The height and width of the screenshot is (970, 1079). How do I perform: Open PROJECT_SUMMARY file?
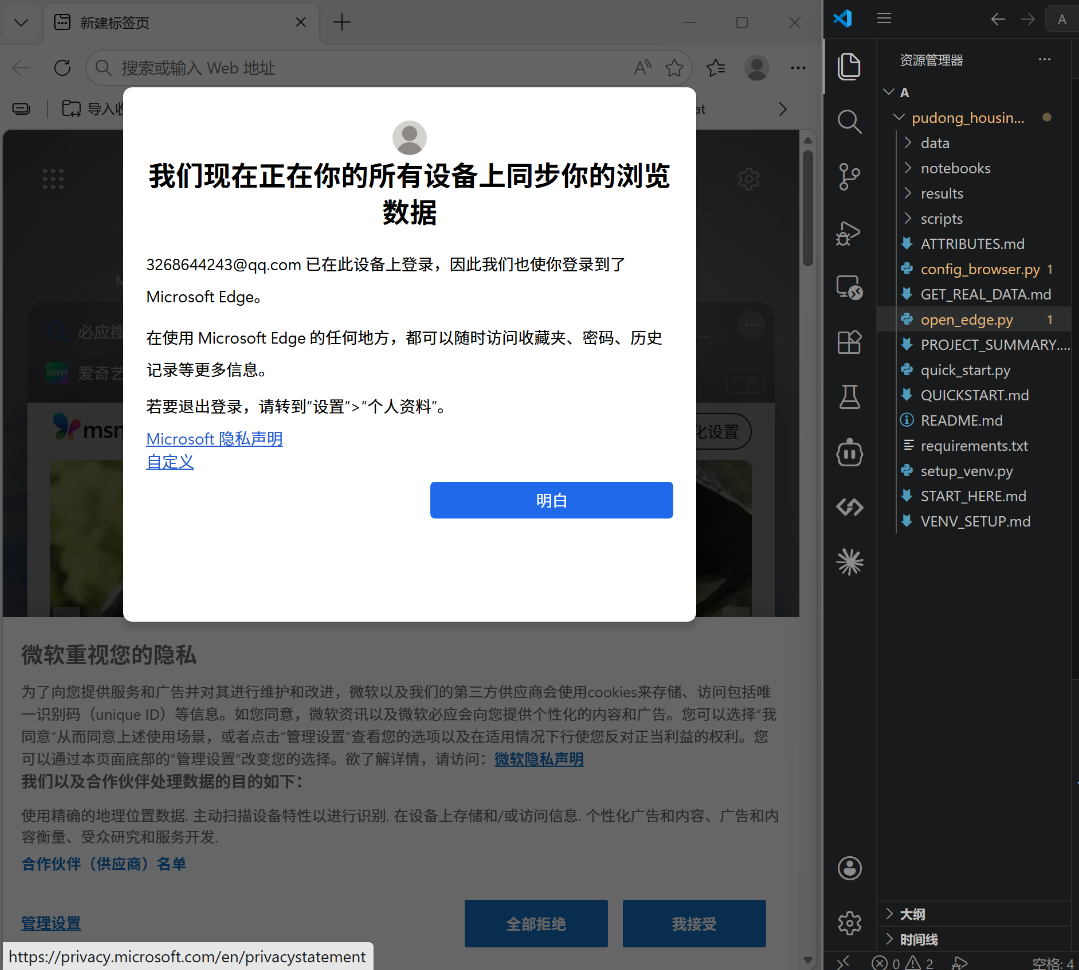pos(995,345)
